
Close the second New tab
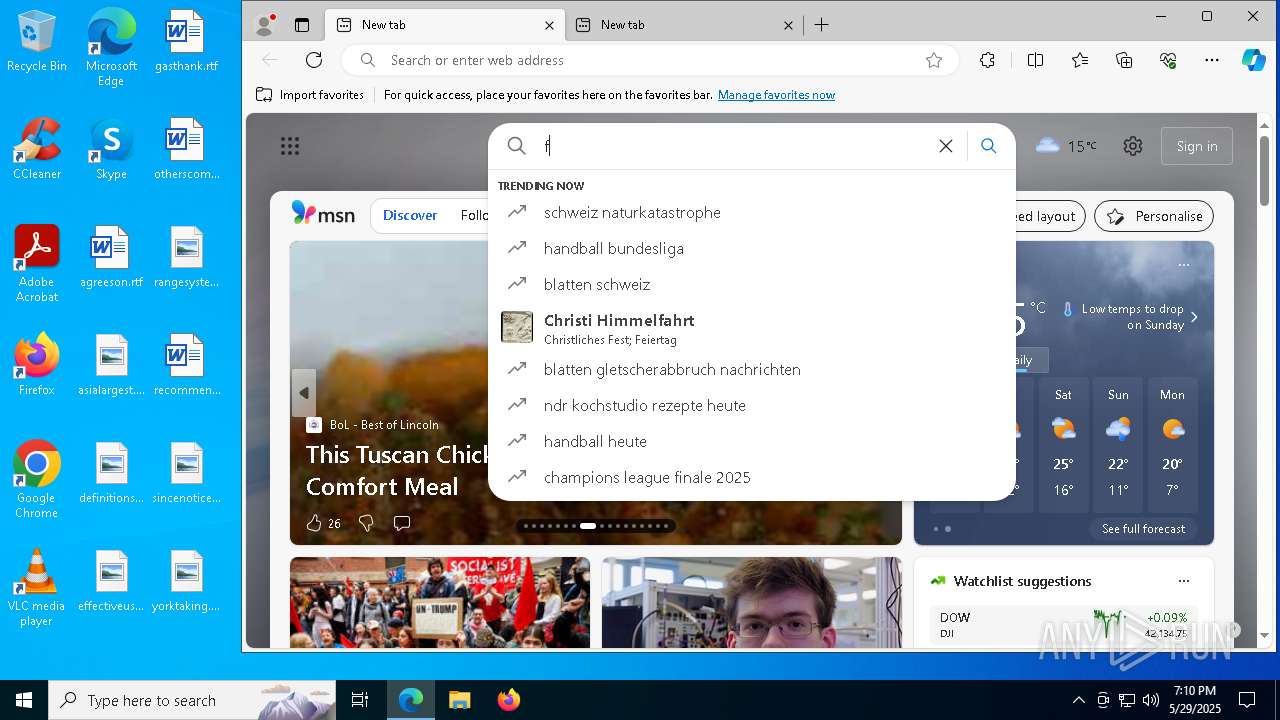(x=788, y=25)
